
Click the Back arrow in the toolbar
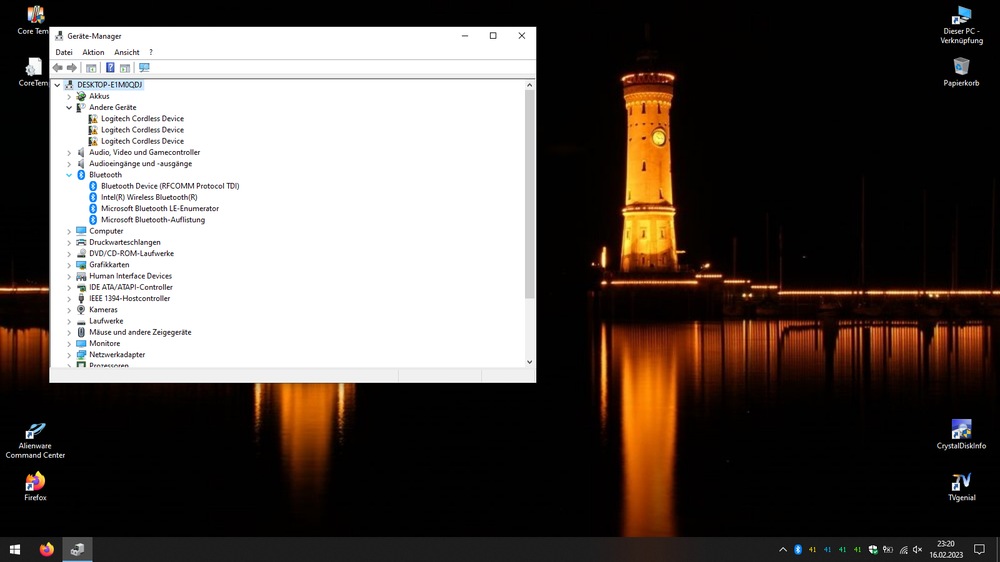(57, 68)
